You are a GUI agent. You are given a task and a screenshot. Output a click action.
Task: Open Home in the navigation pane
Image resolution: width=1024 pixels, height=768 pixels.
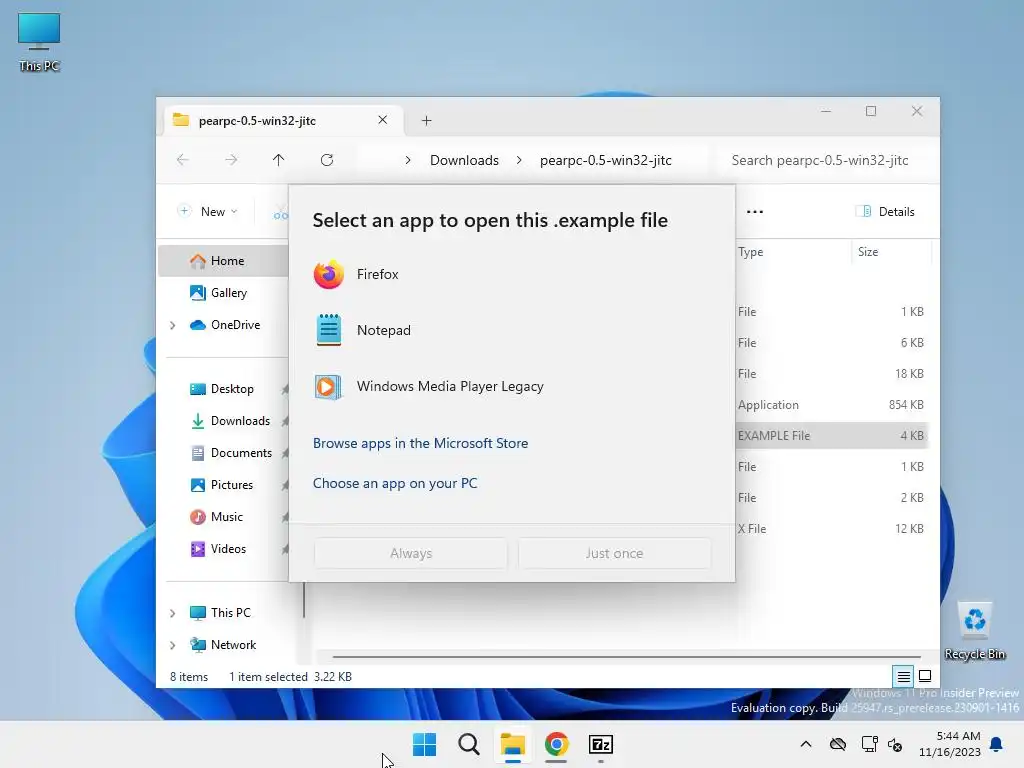click(x=223, y=261)
